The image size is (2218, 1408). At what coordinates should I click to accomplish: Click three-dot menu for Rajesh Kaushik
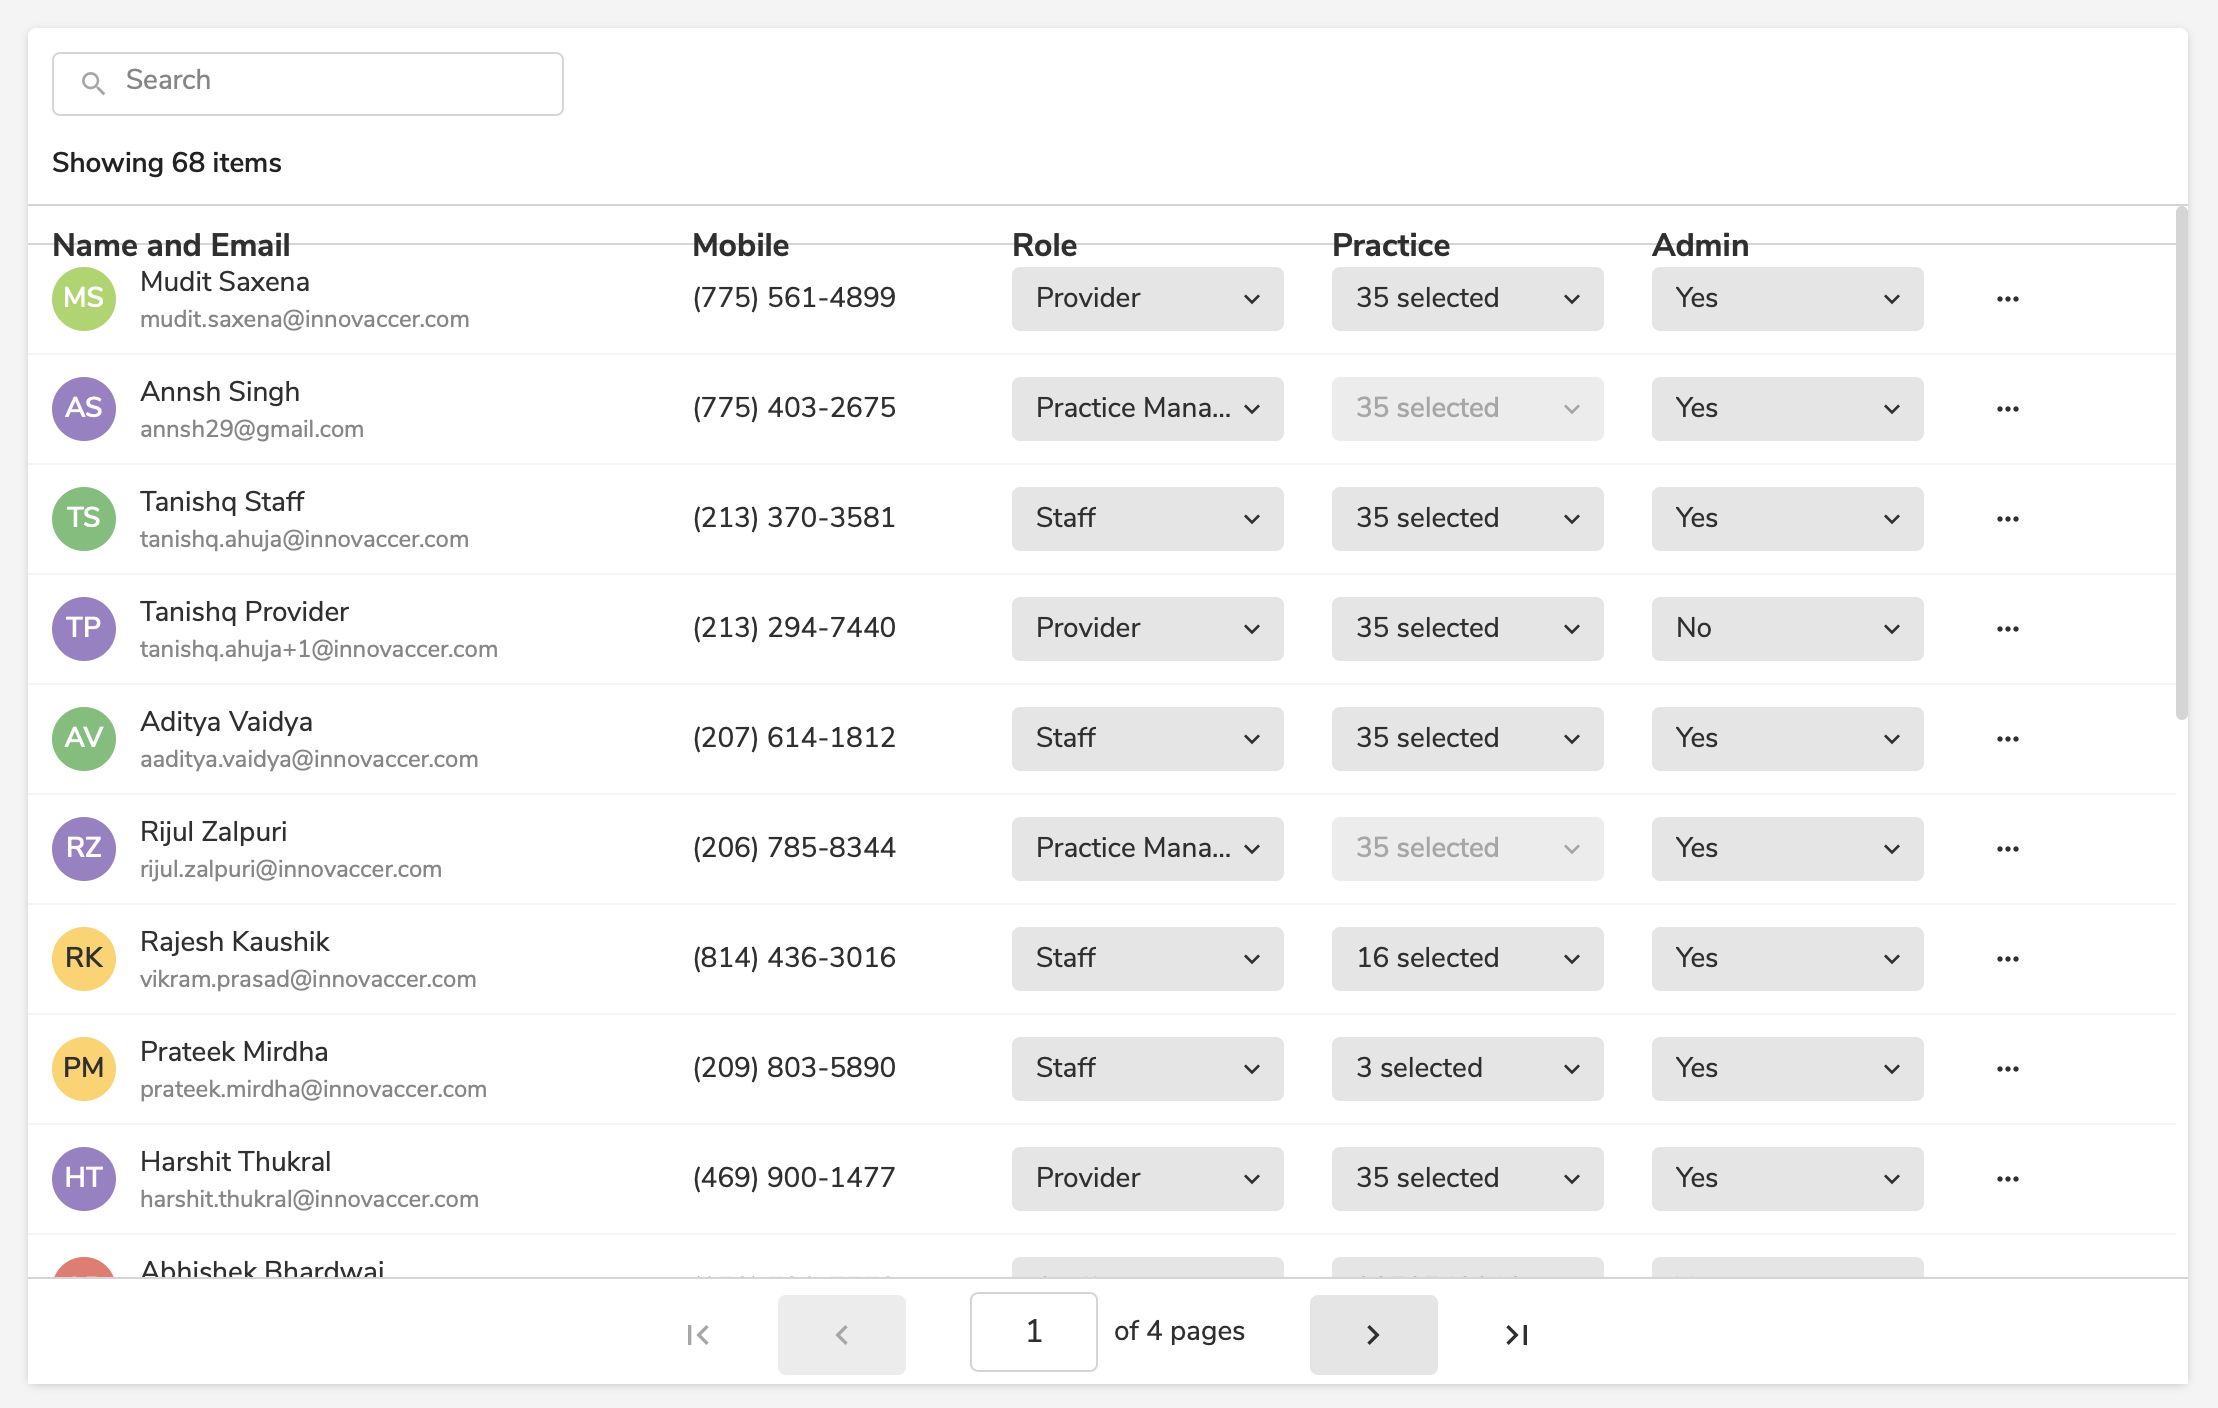coord(2007,959)
